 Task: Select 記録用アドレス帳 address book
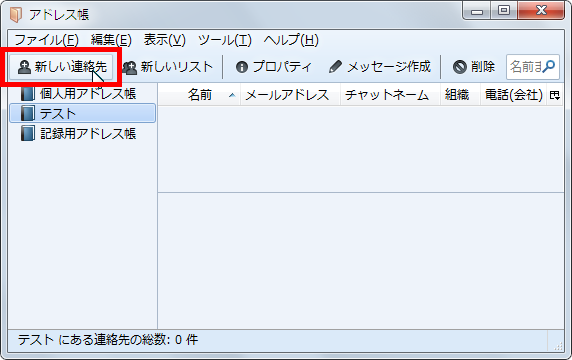point(83,133)
